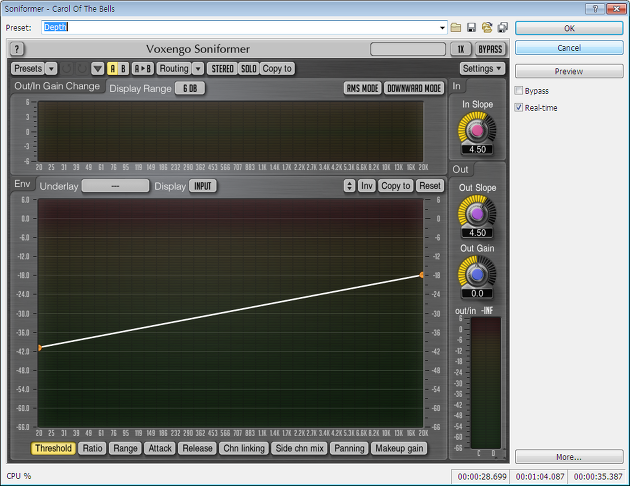
Task: Click time readout 00:00:28.699
Action: pyautogui.click(x=481, y=477)
